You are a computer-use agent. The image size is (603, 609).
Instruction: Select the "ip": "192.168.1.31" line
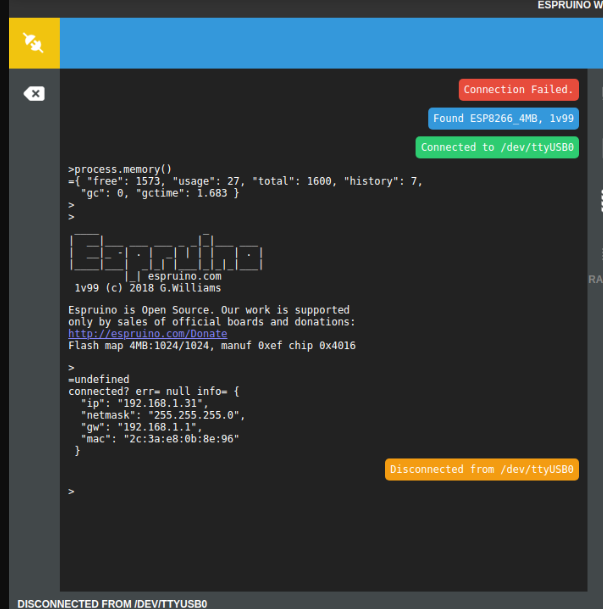click(x=144, y=404)
